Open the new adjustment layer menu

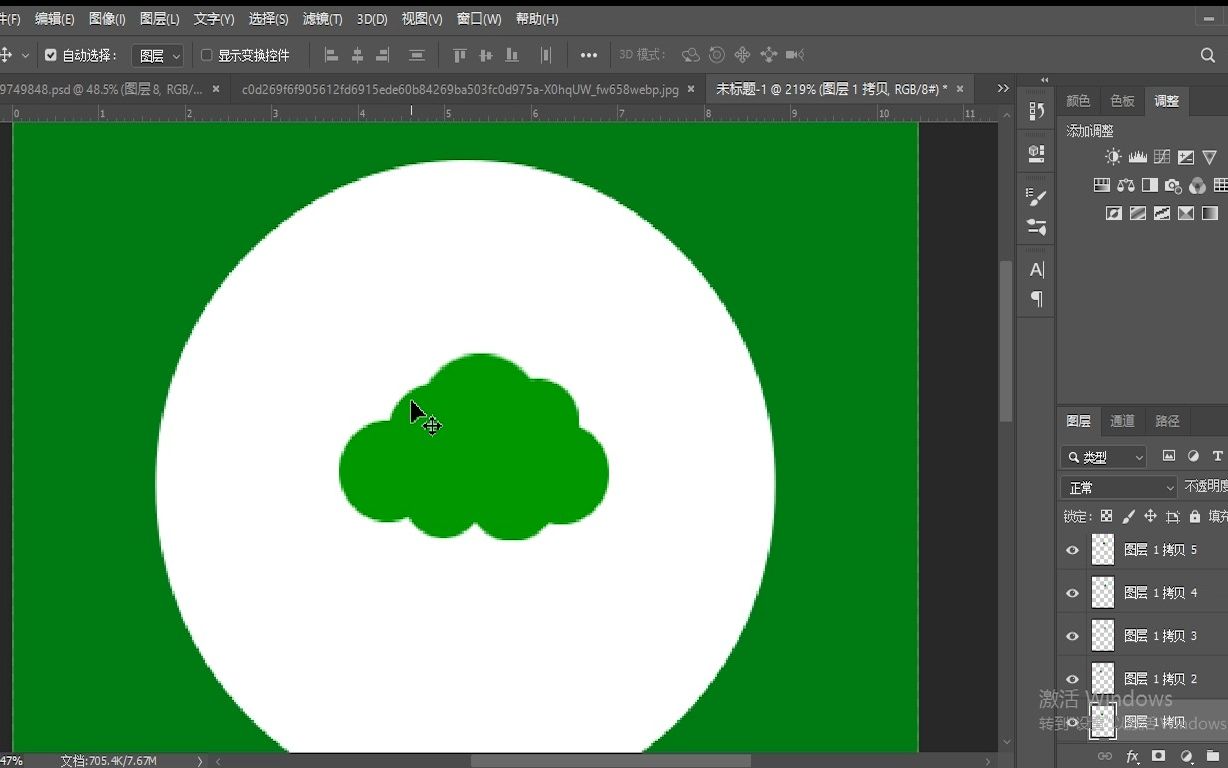tap(1186, 756)
